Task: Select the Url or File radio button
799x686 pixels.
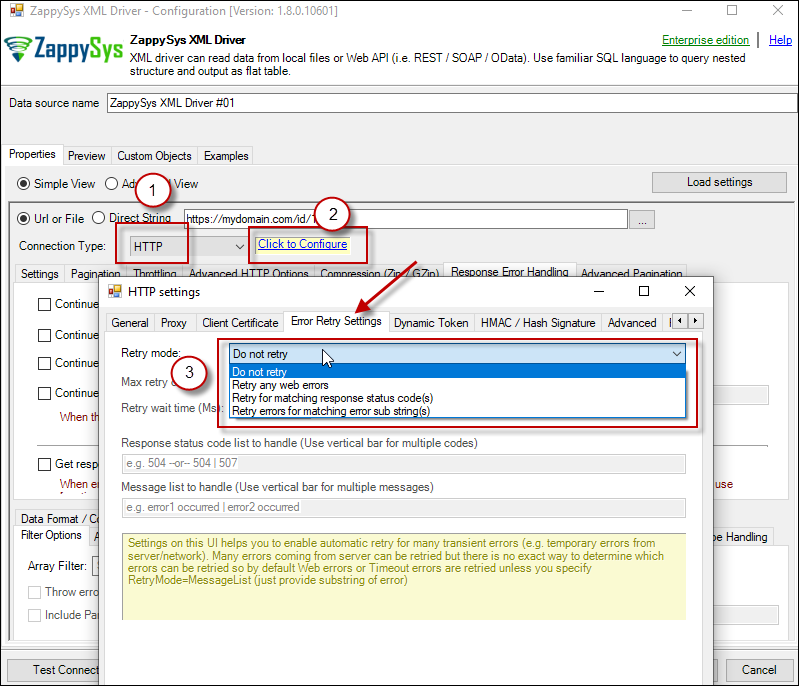Action: [x=25, y=218]
